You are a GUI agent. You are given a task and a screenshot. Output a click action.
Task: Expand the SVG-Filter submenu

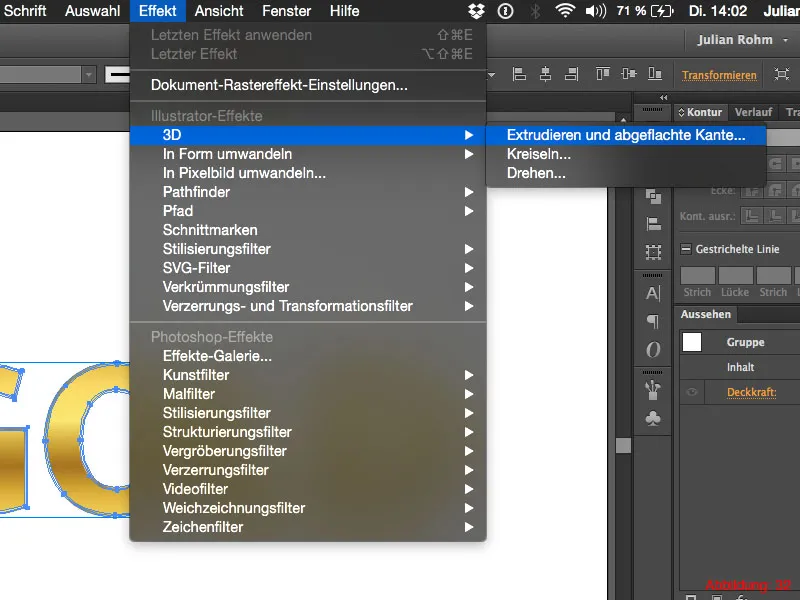click(x=308, y=268)
